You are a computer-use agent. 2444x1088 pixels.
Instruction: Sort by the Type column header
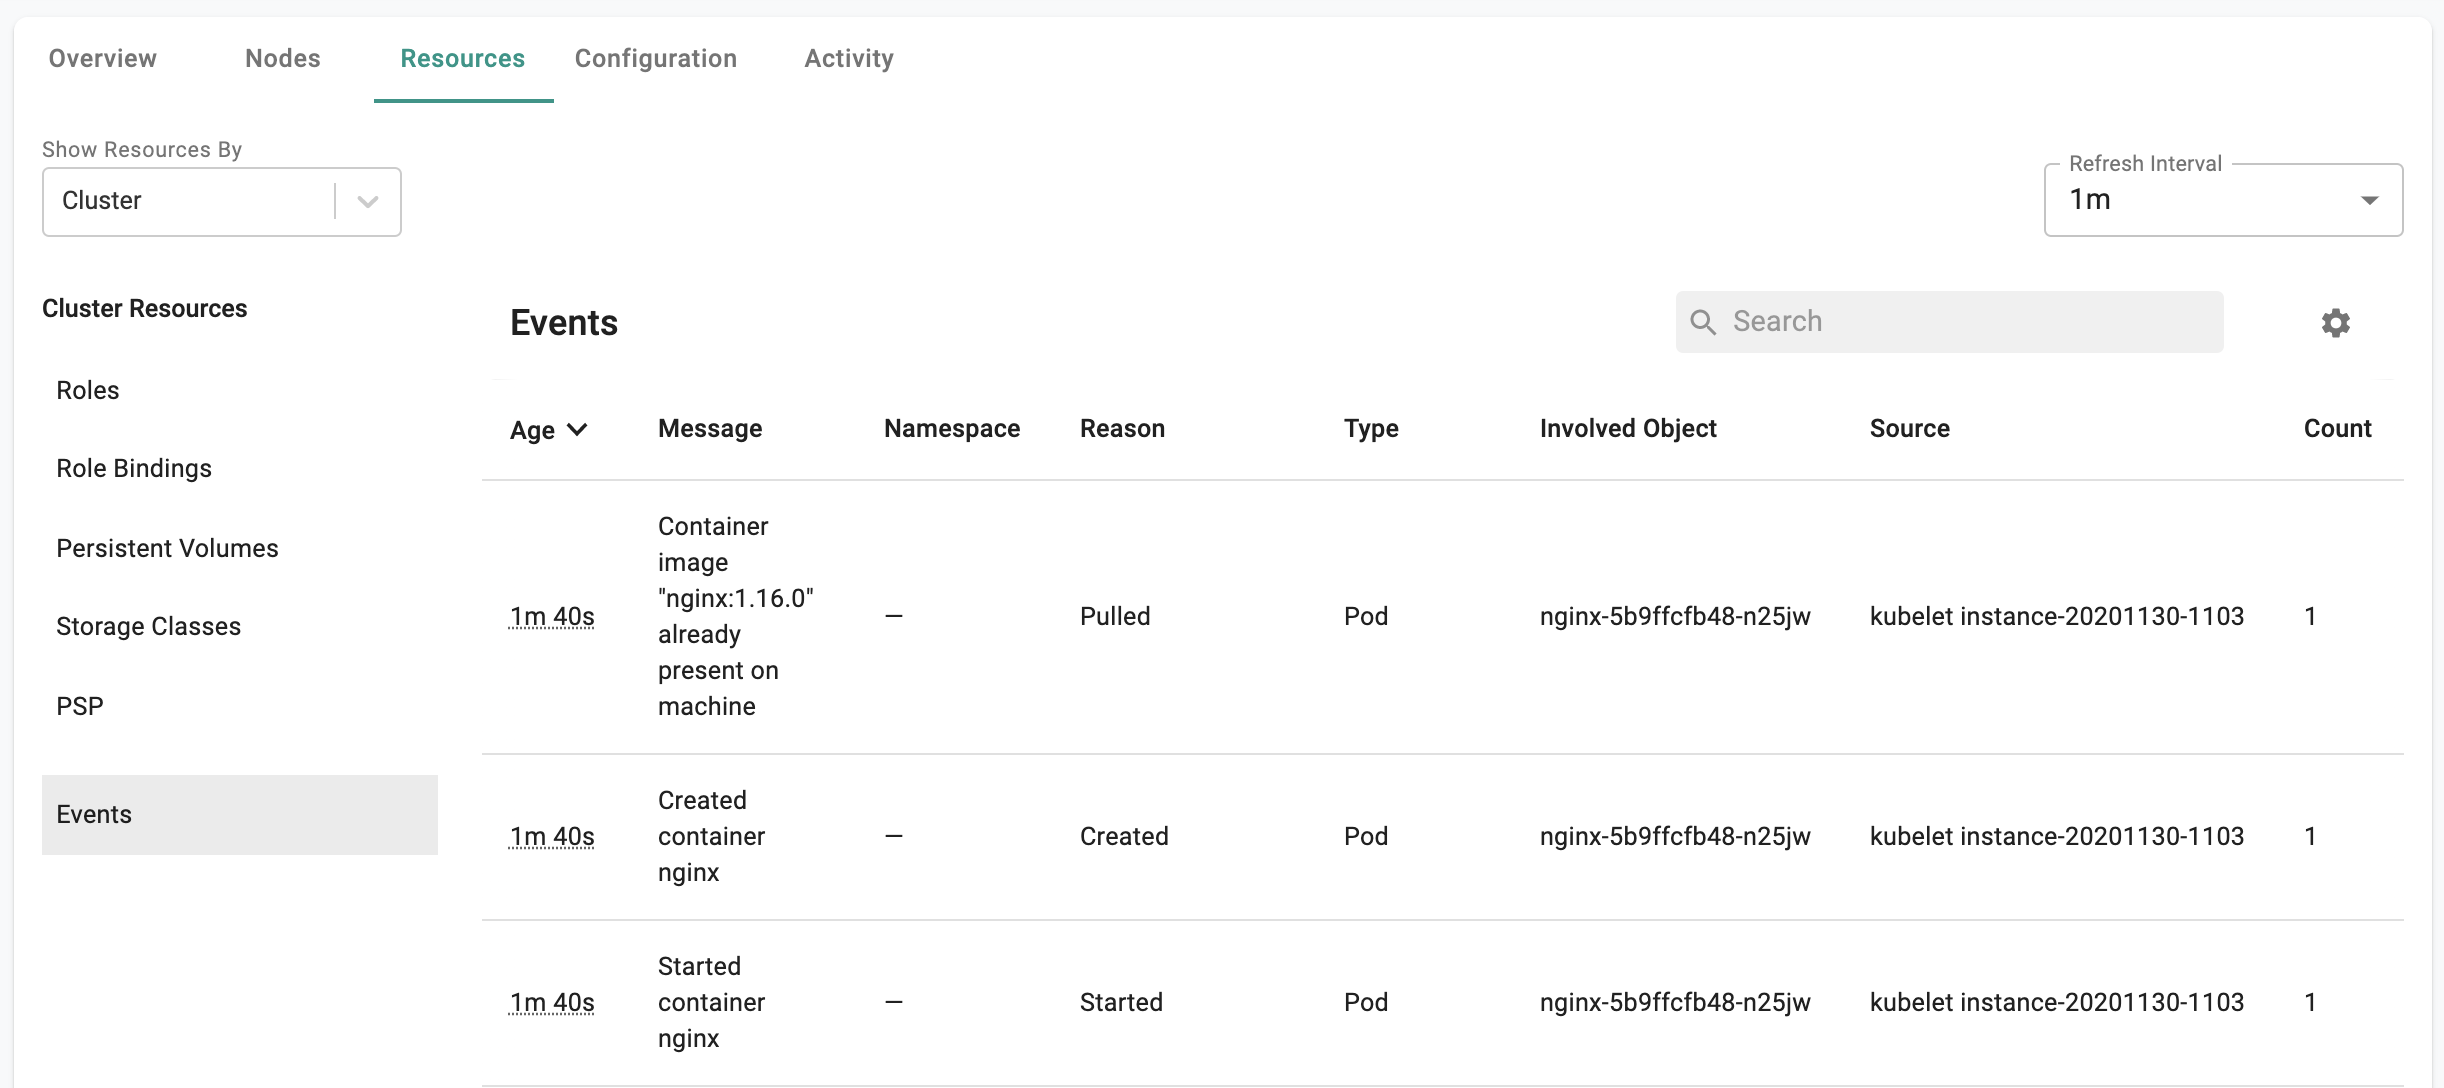click(x=1371, y=429)
